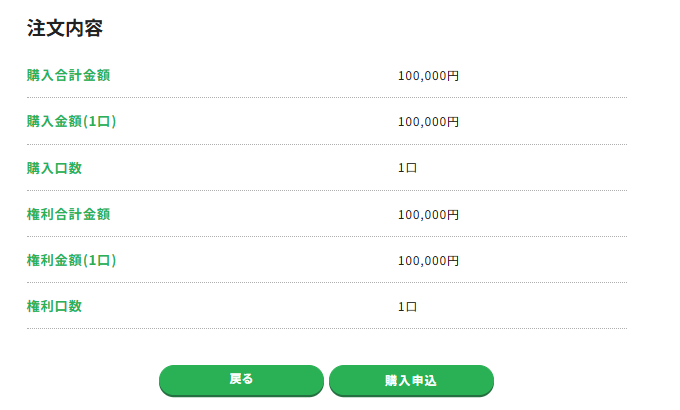Click the 権利合計金額 label
This screenshot has height=410, width=680.
[x=68, y=214]
